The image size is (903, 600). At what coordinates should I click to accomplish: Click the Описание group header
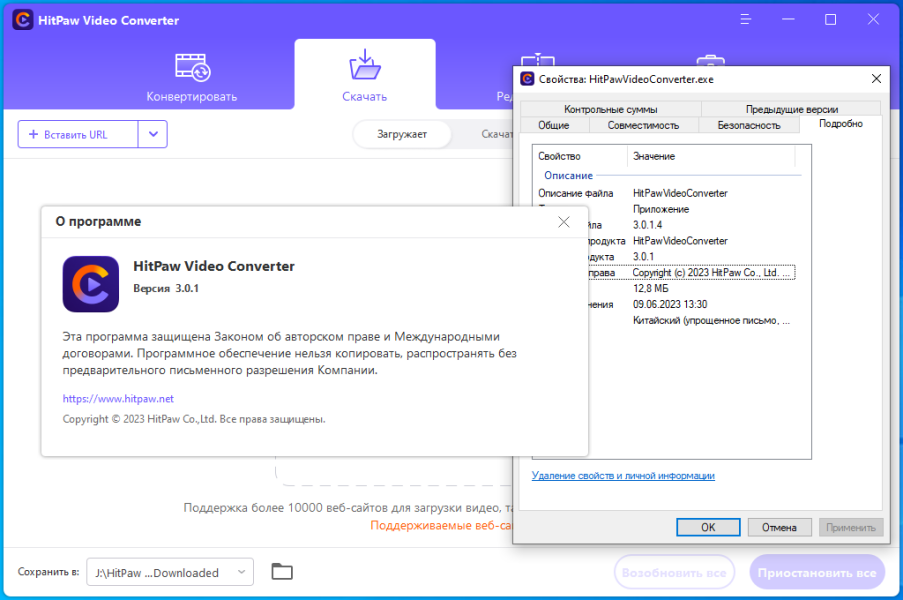point(568,175)
